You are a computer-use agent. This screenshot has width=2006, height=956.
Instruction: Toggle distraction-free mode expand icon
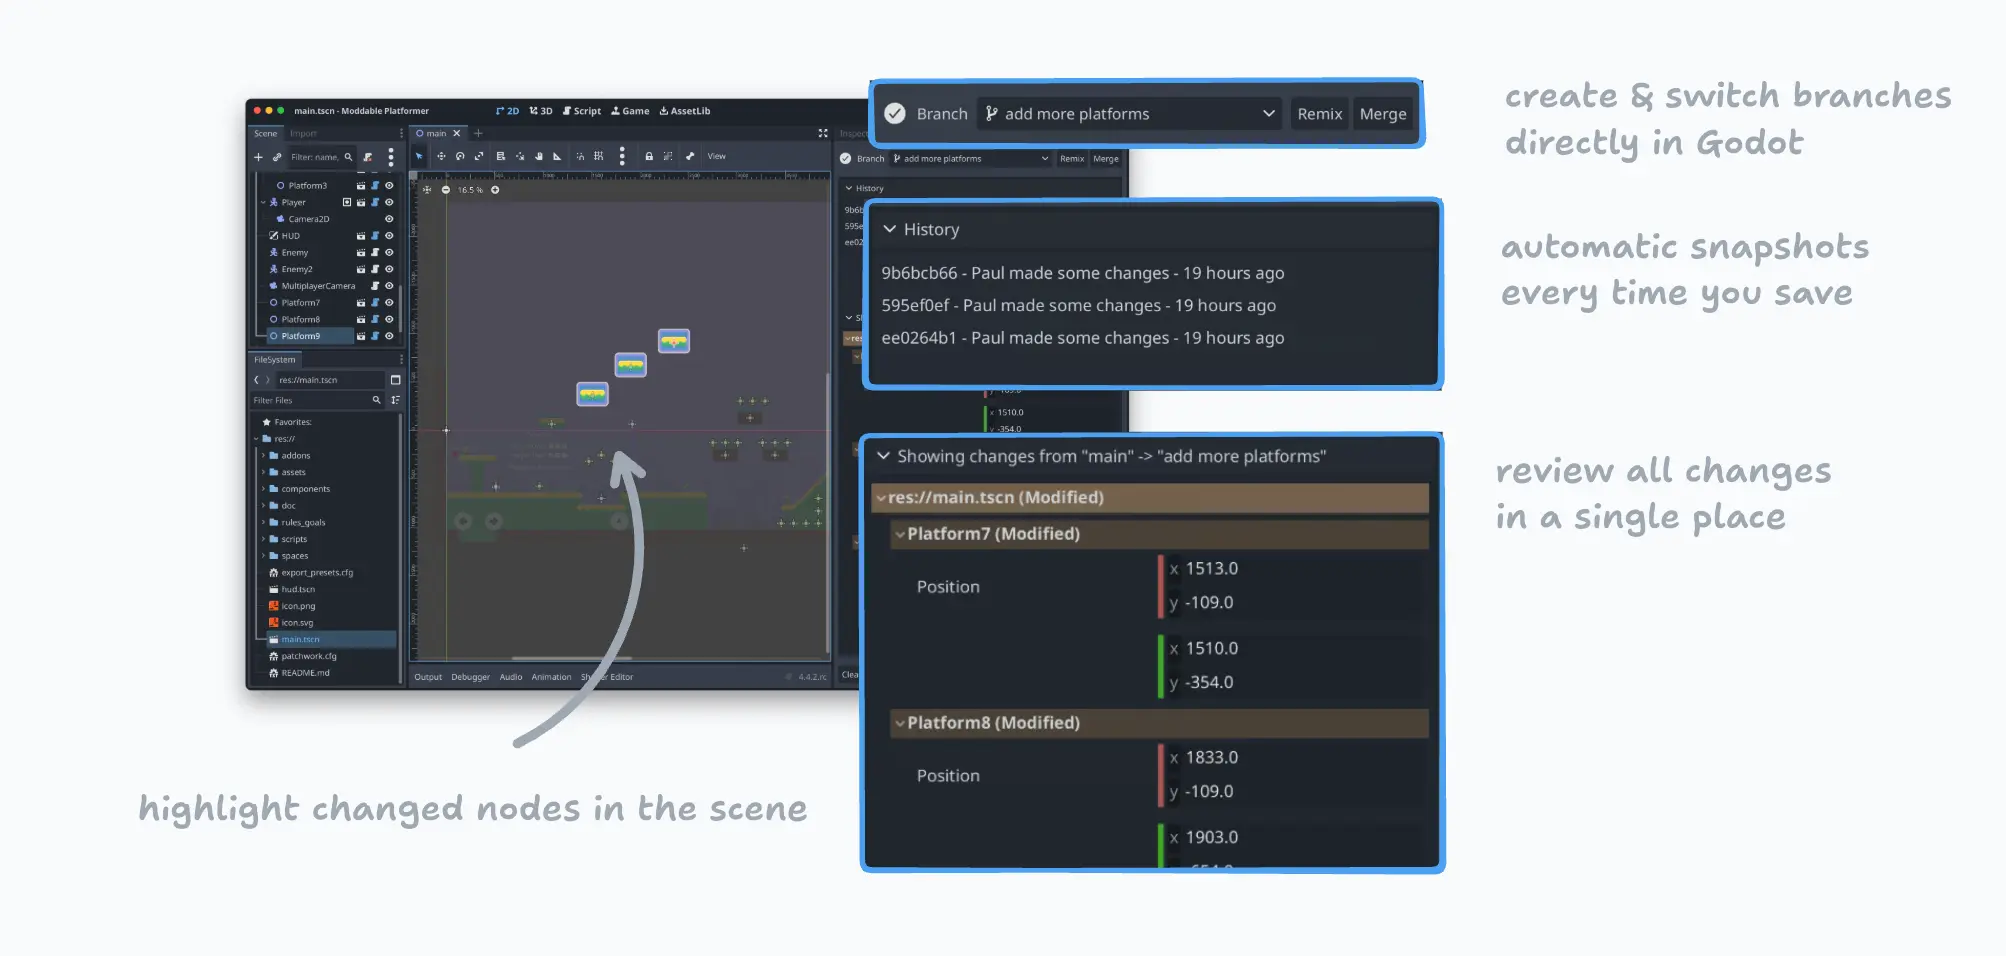tap(823, 133)
